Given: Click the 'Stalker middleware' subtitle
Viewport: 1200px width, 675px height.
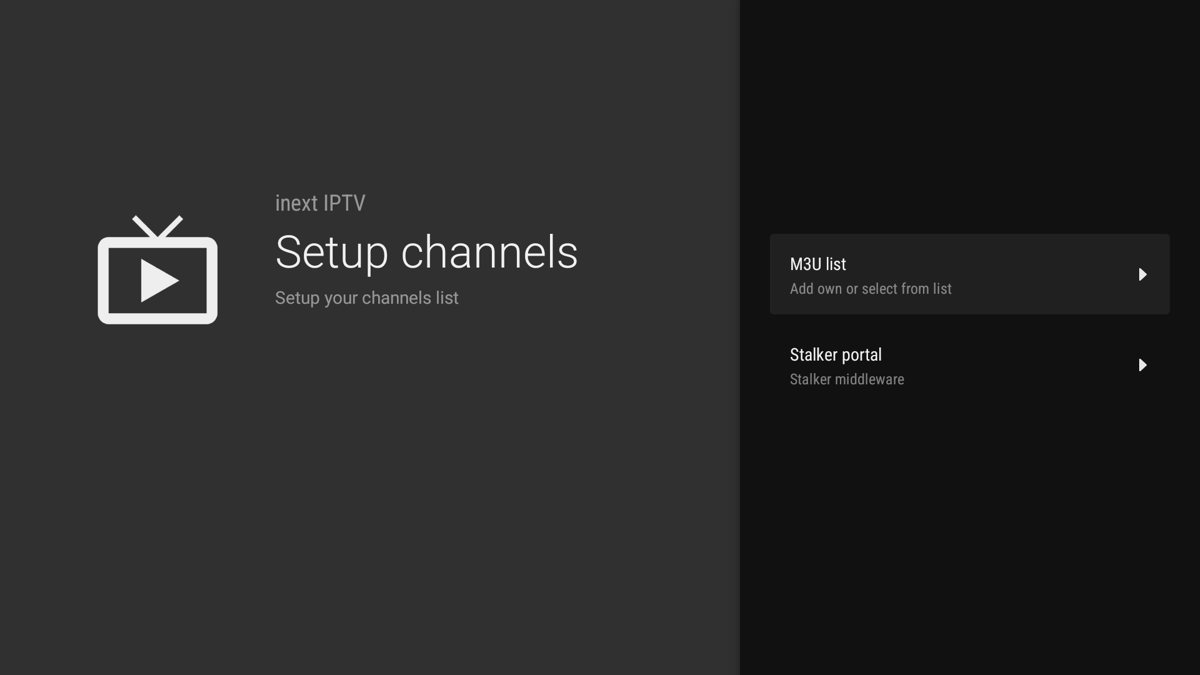Looking at the screenshot, I should coord(847,380).
